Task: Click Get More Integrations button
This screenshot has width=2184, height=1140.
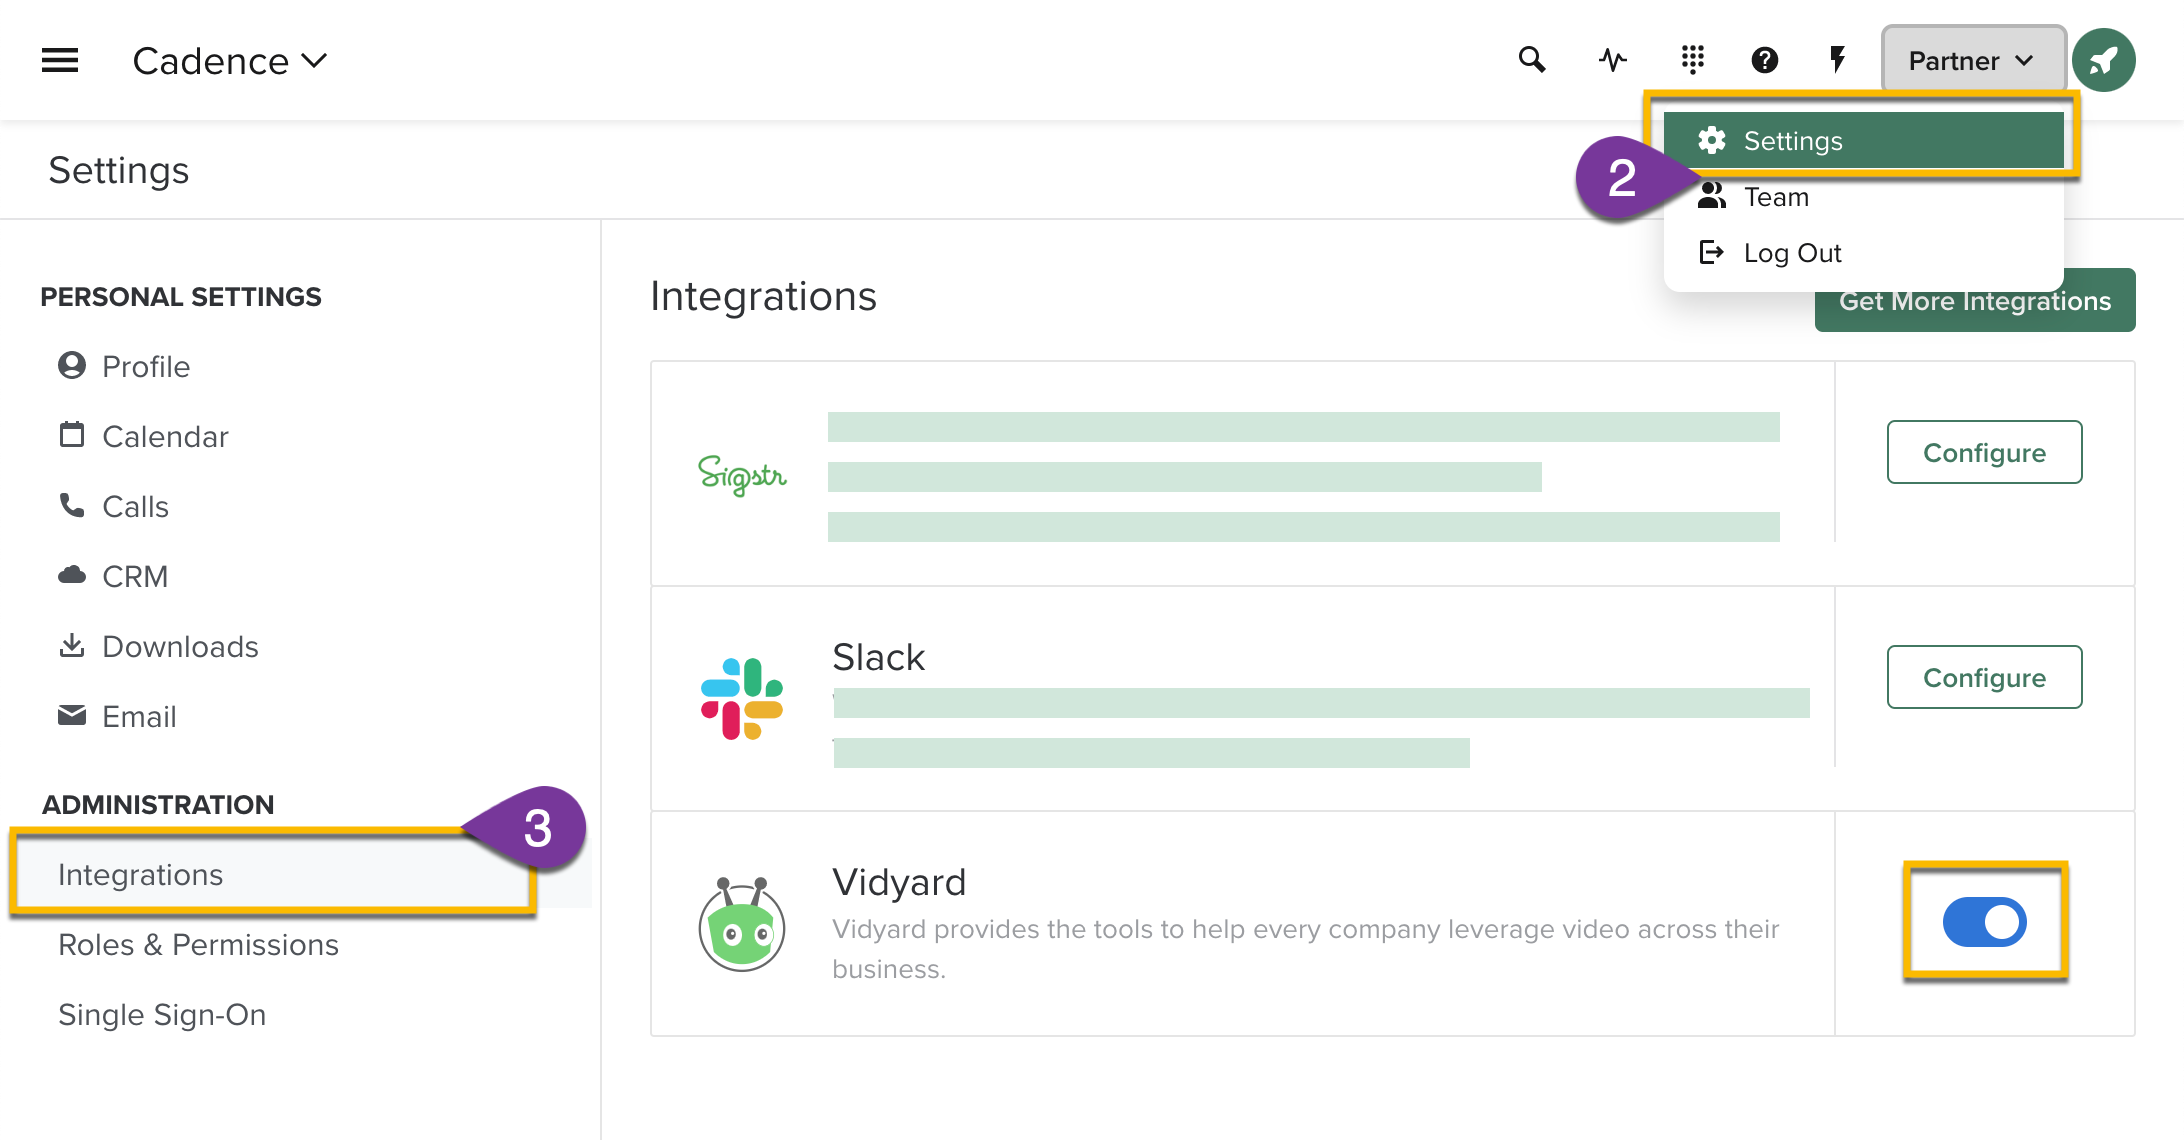Action: [1975, 301]
